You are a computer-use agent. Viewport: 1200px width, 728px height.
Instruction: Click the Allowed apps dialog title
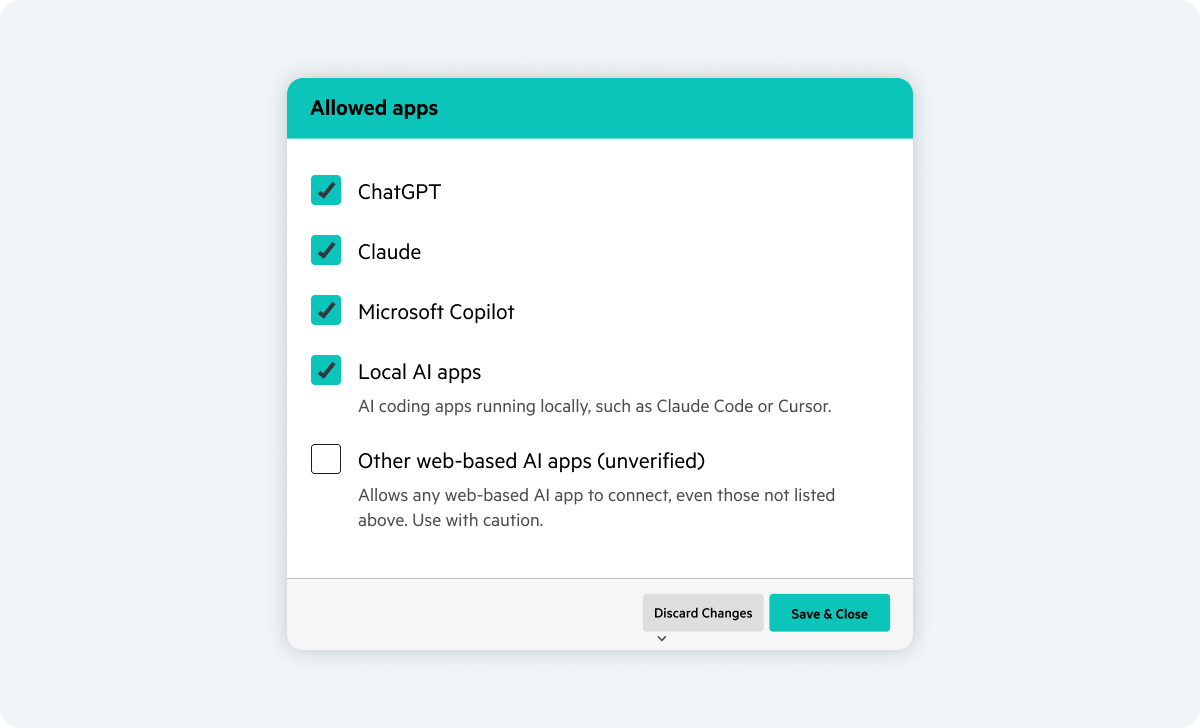[x=374, y=108]
